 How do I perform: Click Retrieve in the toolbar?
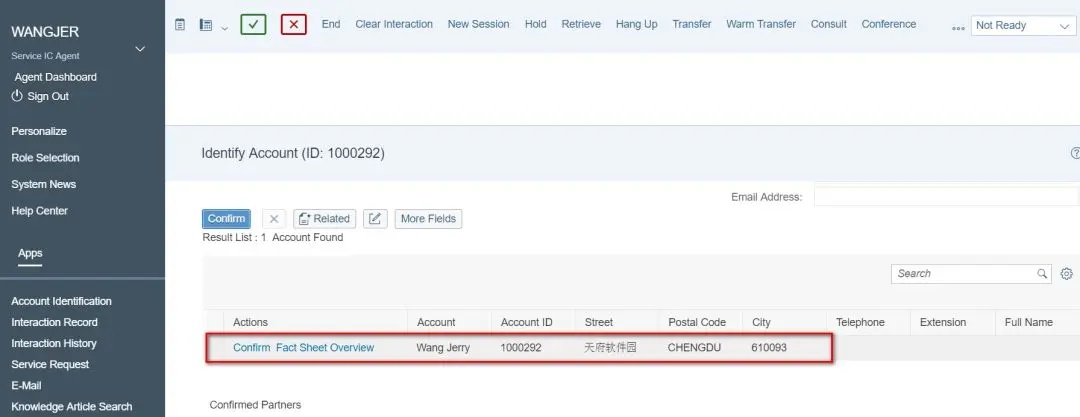tap(581, 24)
